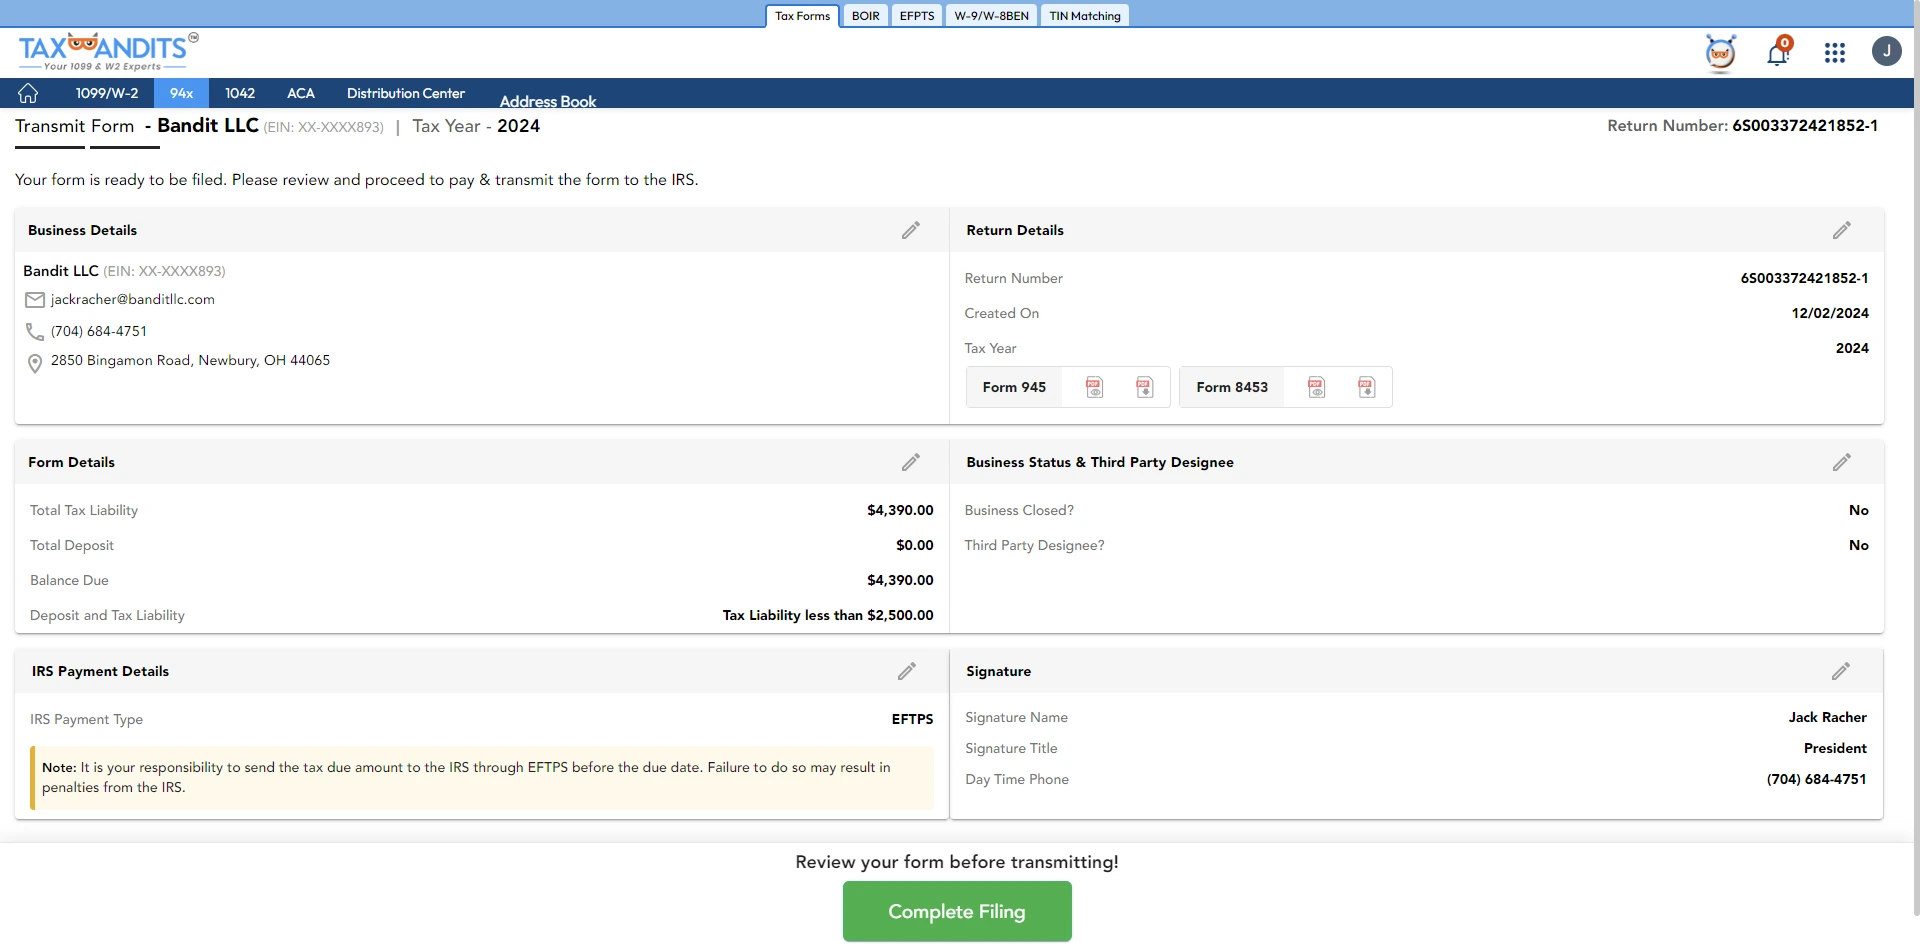This screenshot has width=1920, height=951.
Task: Click the return number in the header
Action: point(1805,126)
